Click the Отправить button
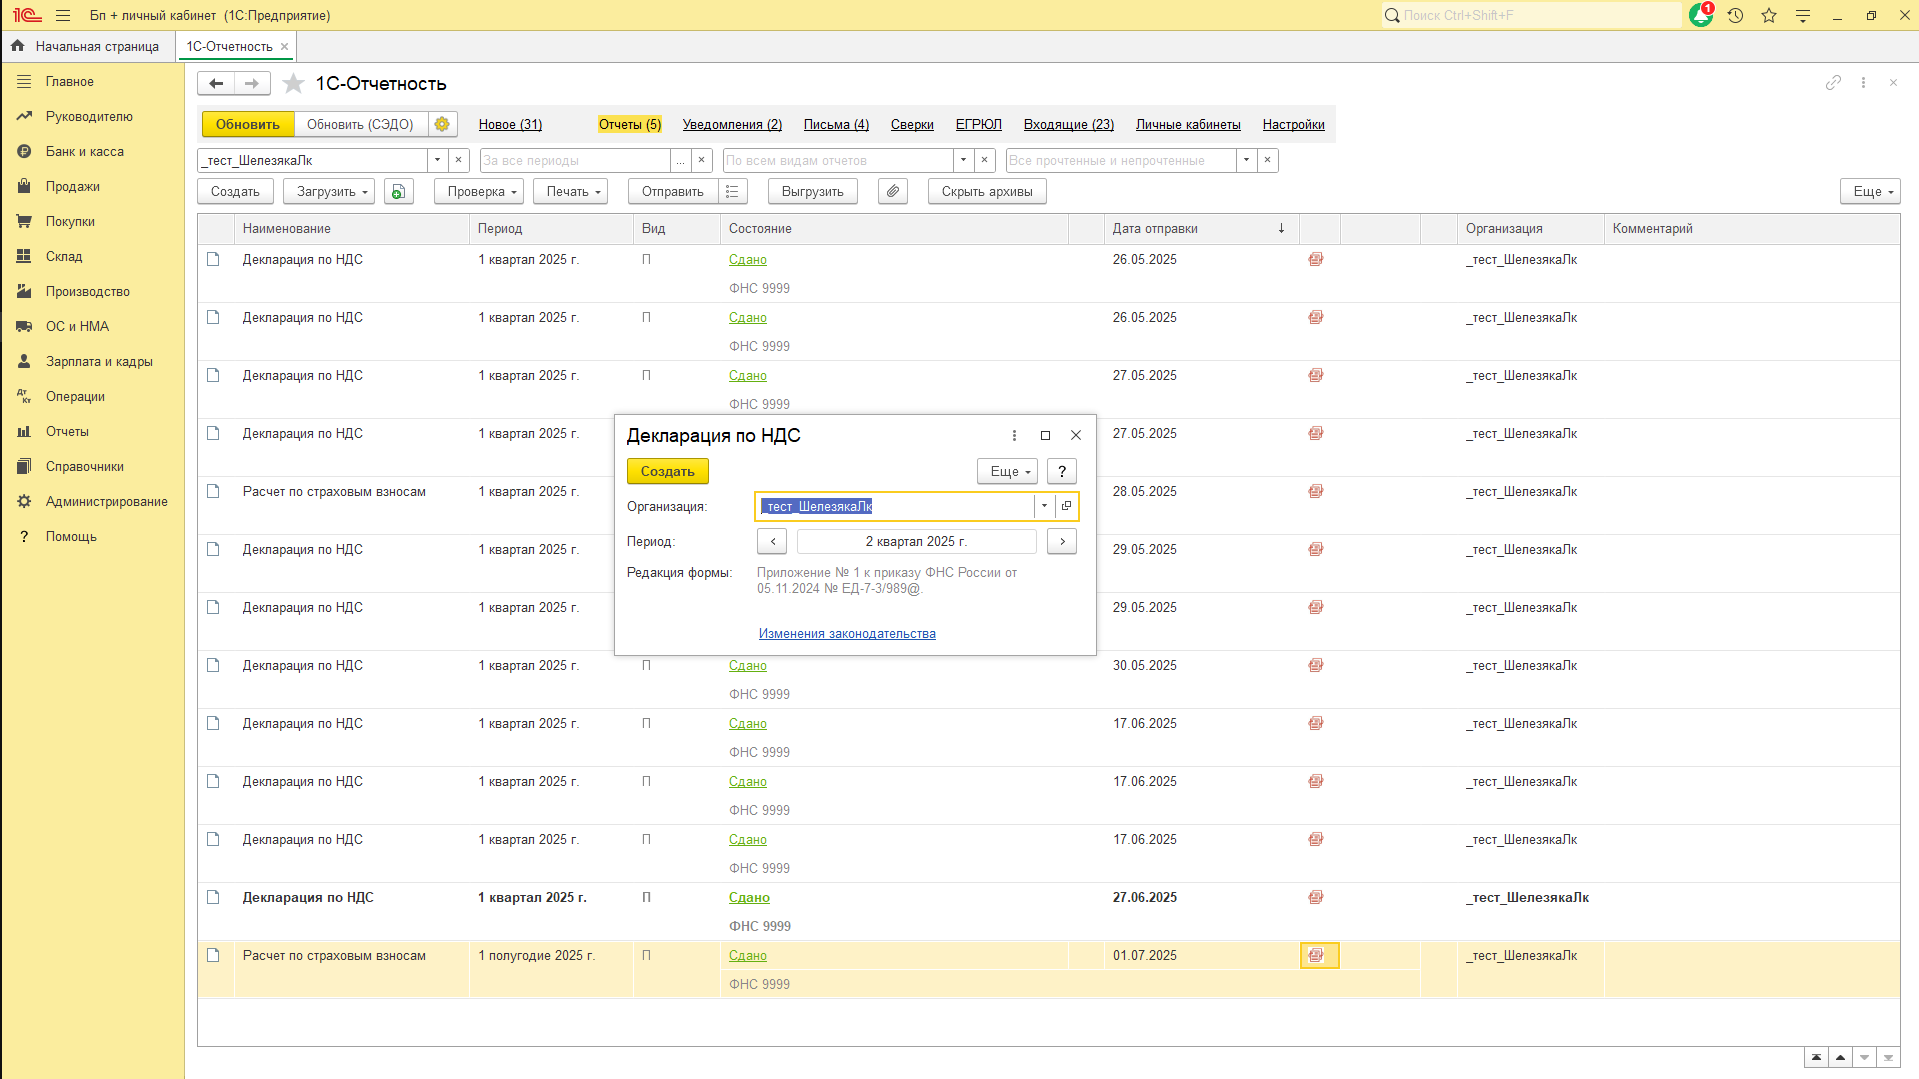The width and height of the screenshot is (1919, 1079). pos(673,191)
